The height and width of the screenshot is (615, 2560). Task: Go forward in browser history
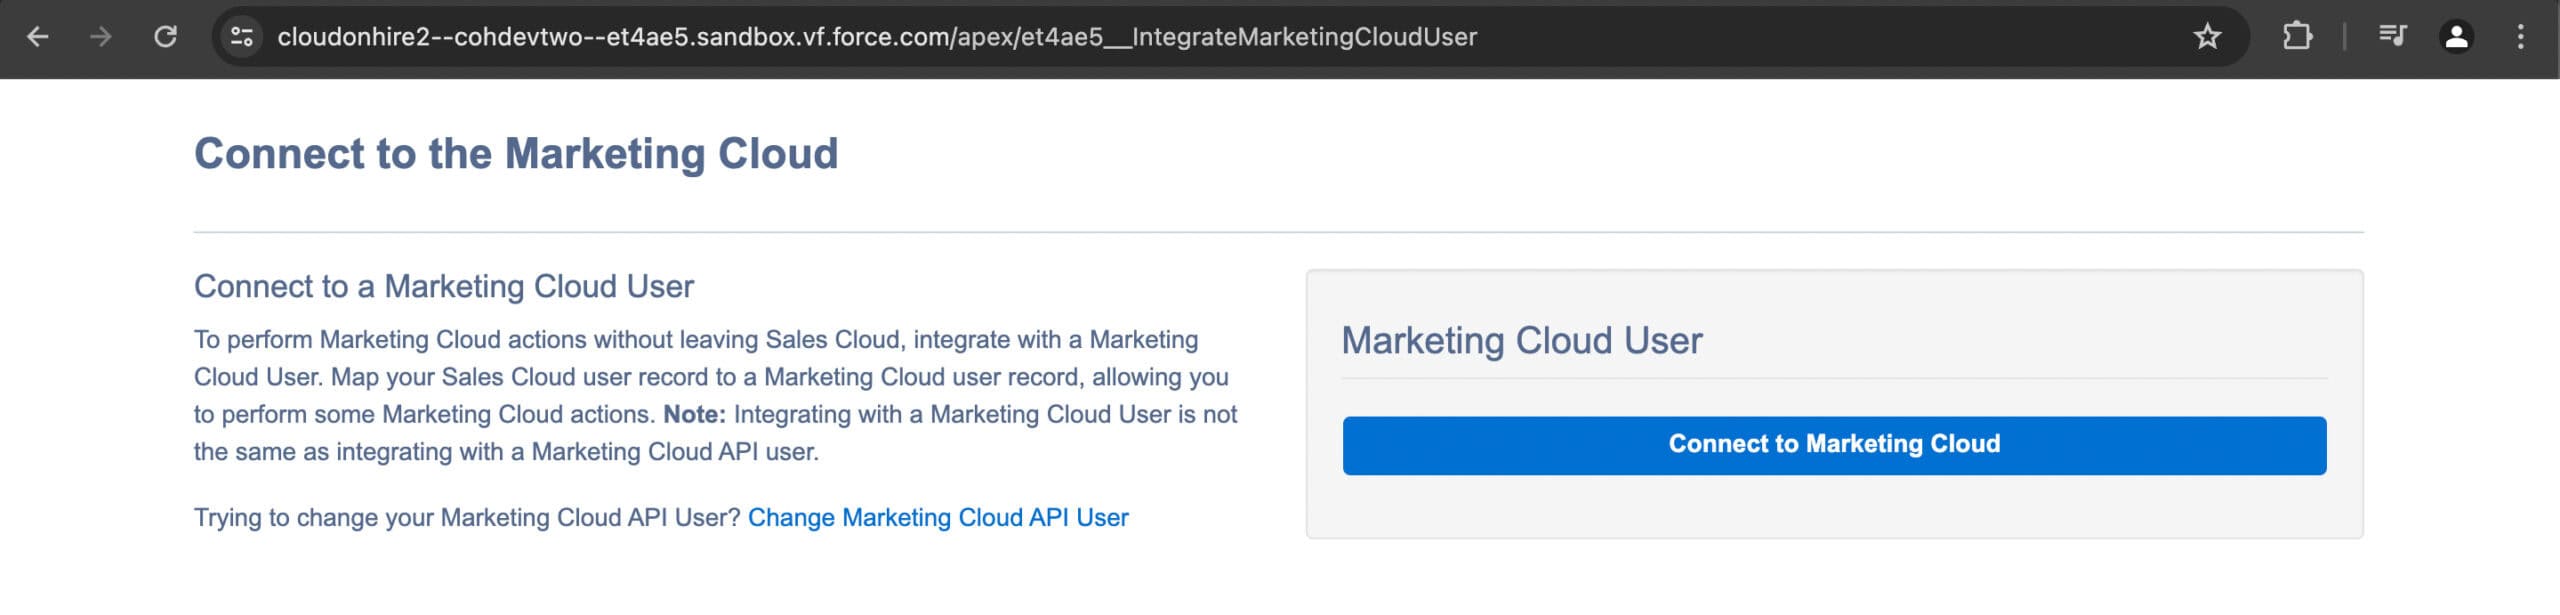tap(101, 37)
